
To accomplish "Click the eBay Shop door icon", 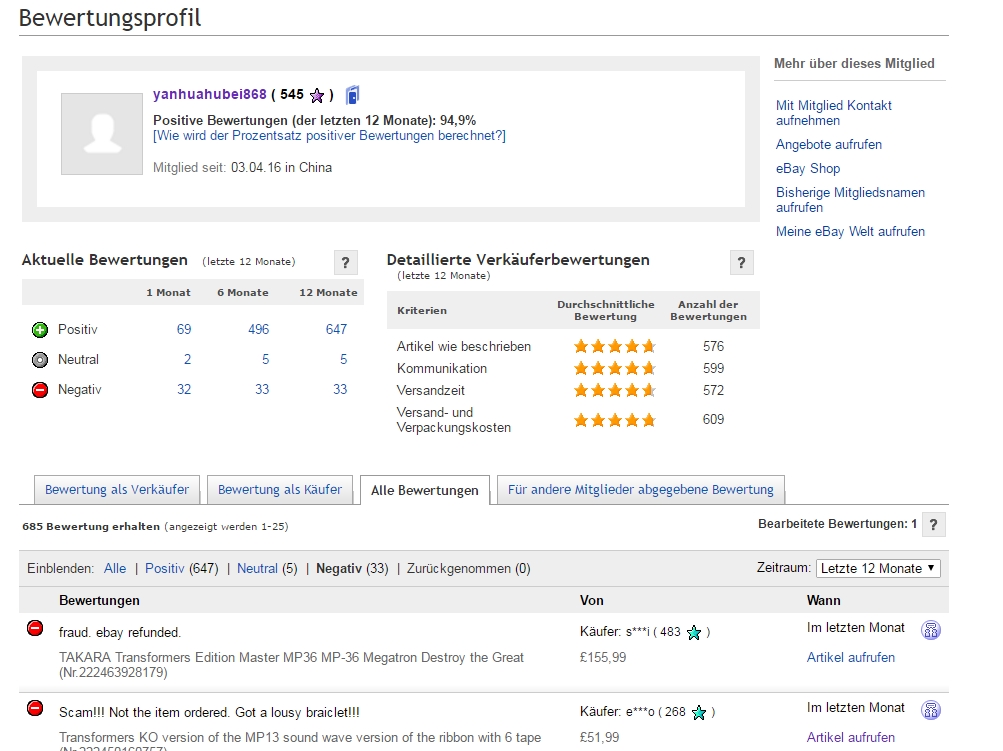I will pyautogui.click(x=352, y=95).
